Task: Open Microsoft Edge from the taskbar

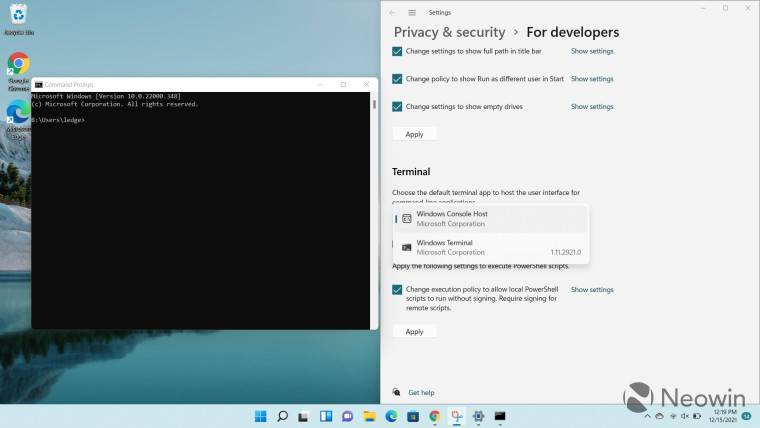Action: click(391, 416)
